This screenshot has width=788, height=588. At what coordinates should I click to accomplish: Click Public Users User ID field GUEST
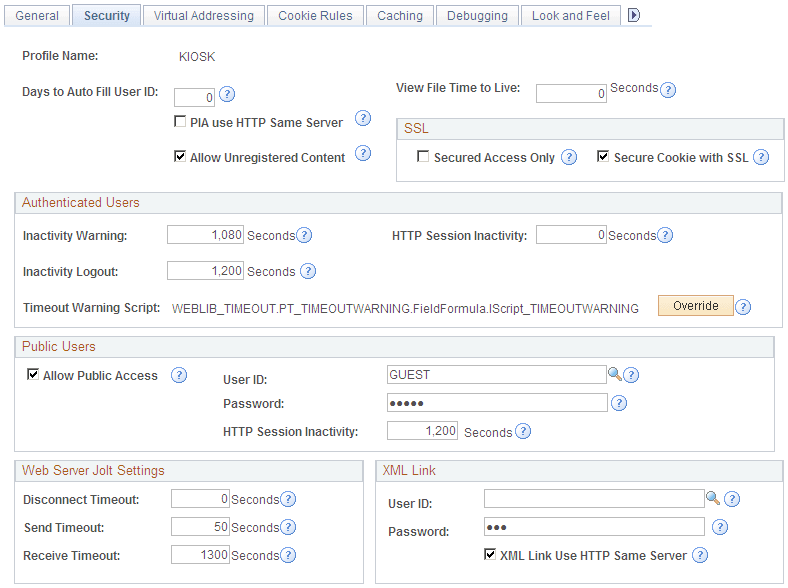point(497,374)
